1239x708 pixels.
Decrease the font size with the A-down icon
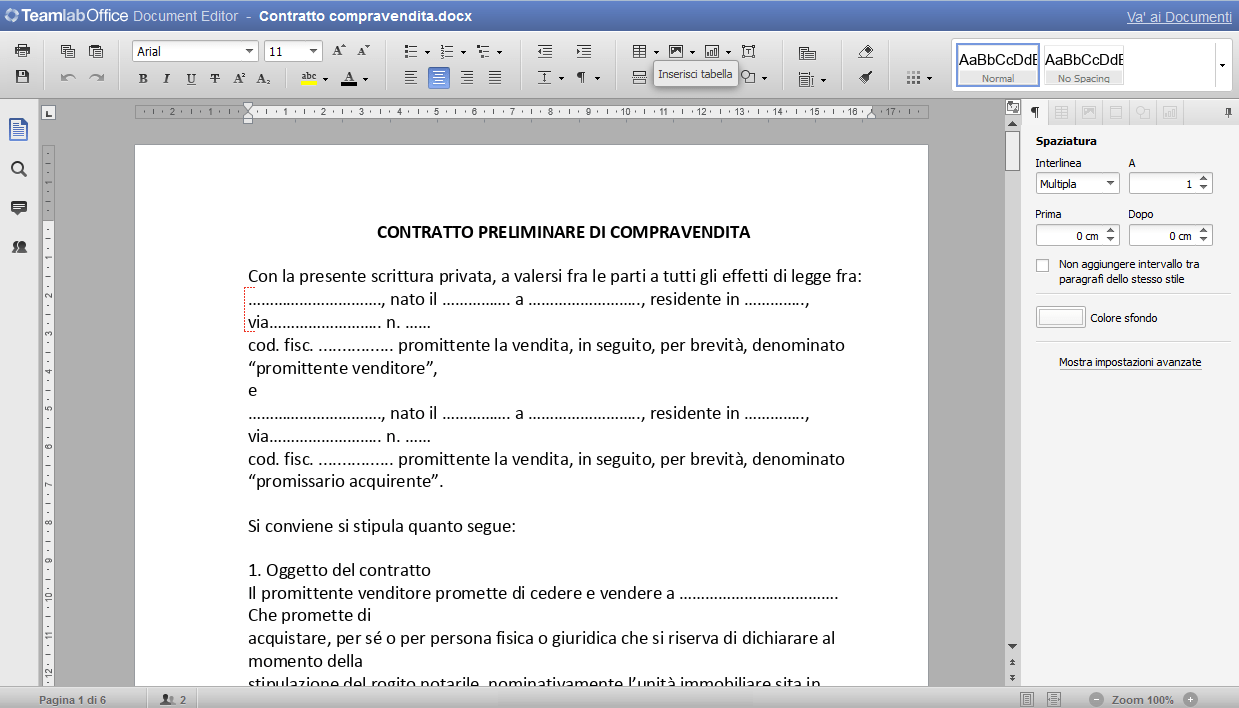[363, 51]
